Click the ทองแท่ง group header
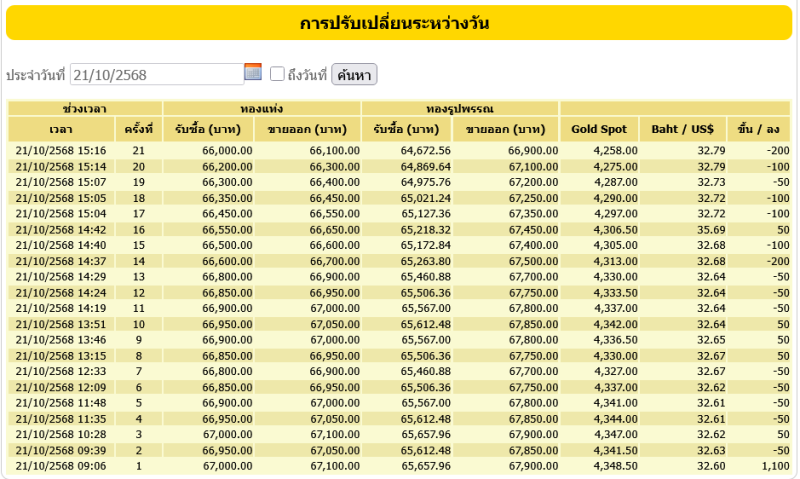The height and width of the screenshot is (479, 800). tap(261, 108)
